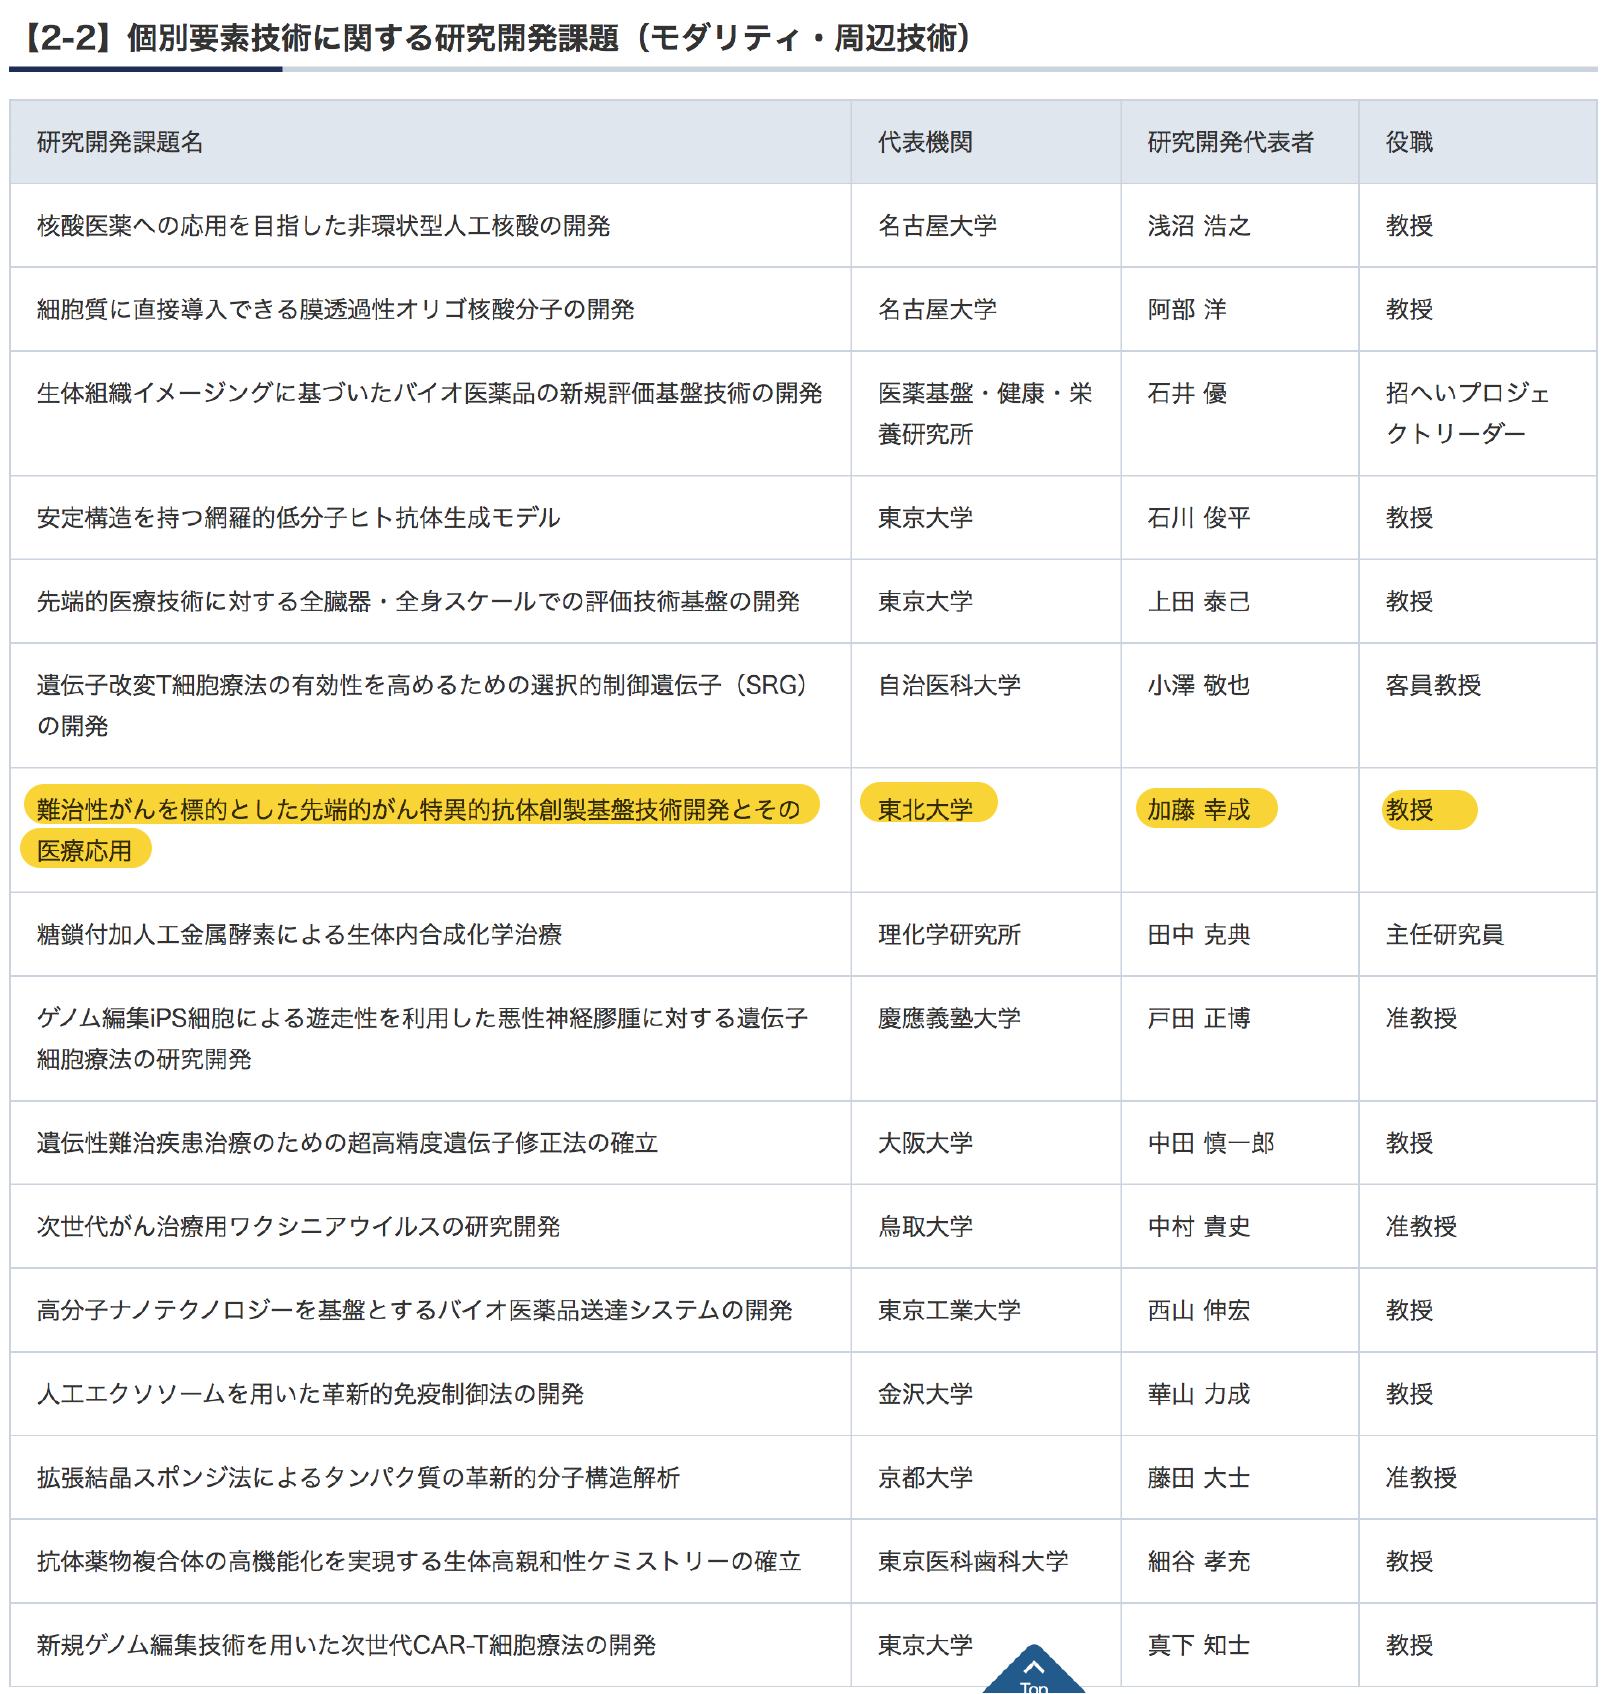The width and height of the screenshot is (1608, 1694).
Task: Click the title 遺伝性難治疾患治療のための超高精度遺伝子修正法の確立
Action: [x=347, y=1143]
